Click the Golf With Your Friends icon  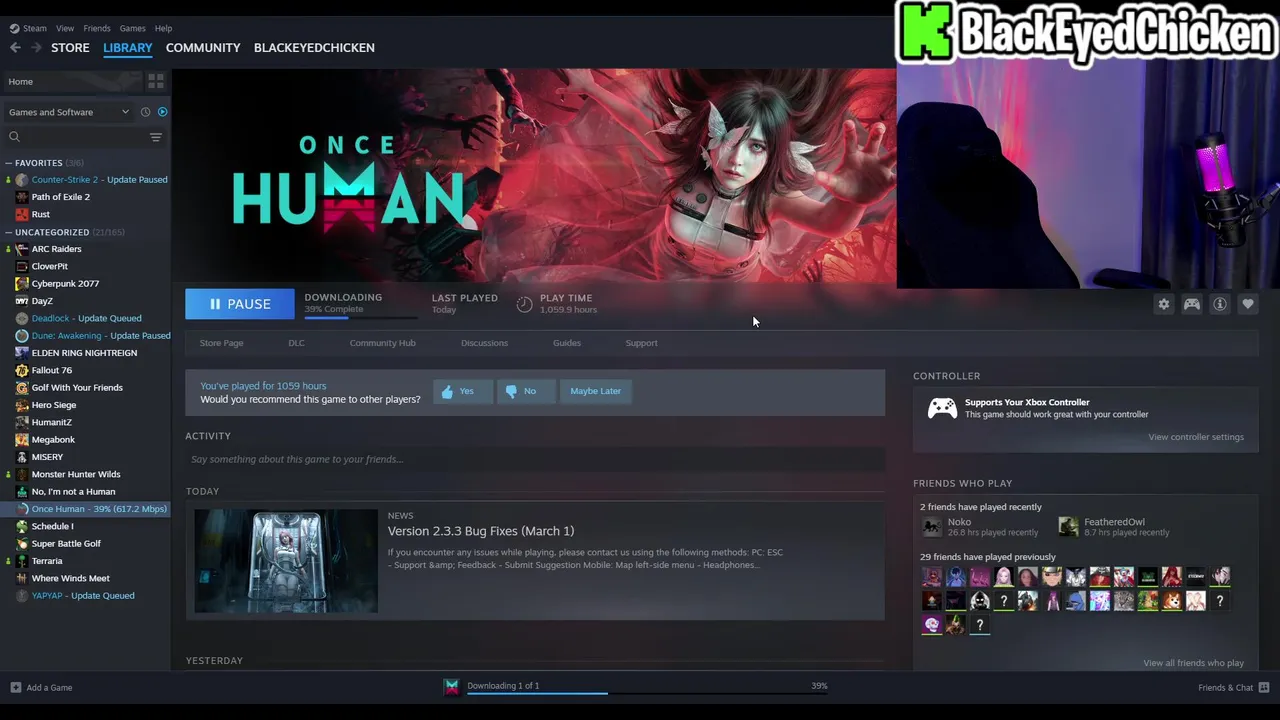(x=22, y=388)
